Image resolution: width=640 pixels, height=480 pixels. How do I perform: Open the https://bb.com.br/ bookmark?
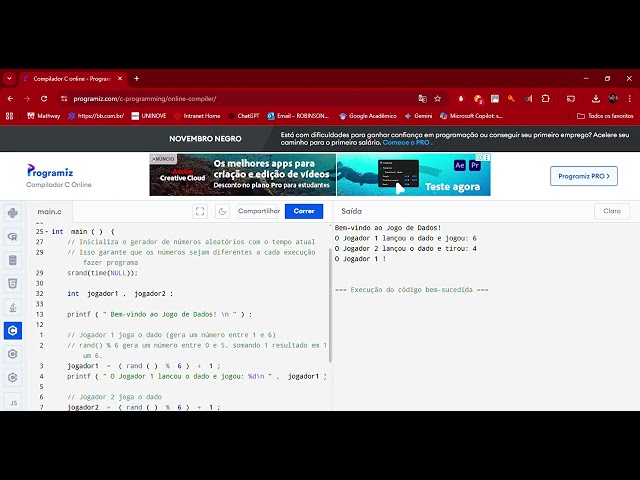coord(96,116)
